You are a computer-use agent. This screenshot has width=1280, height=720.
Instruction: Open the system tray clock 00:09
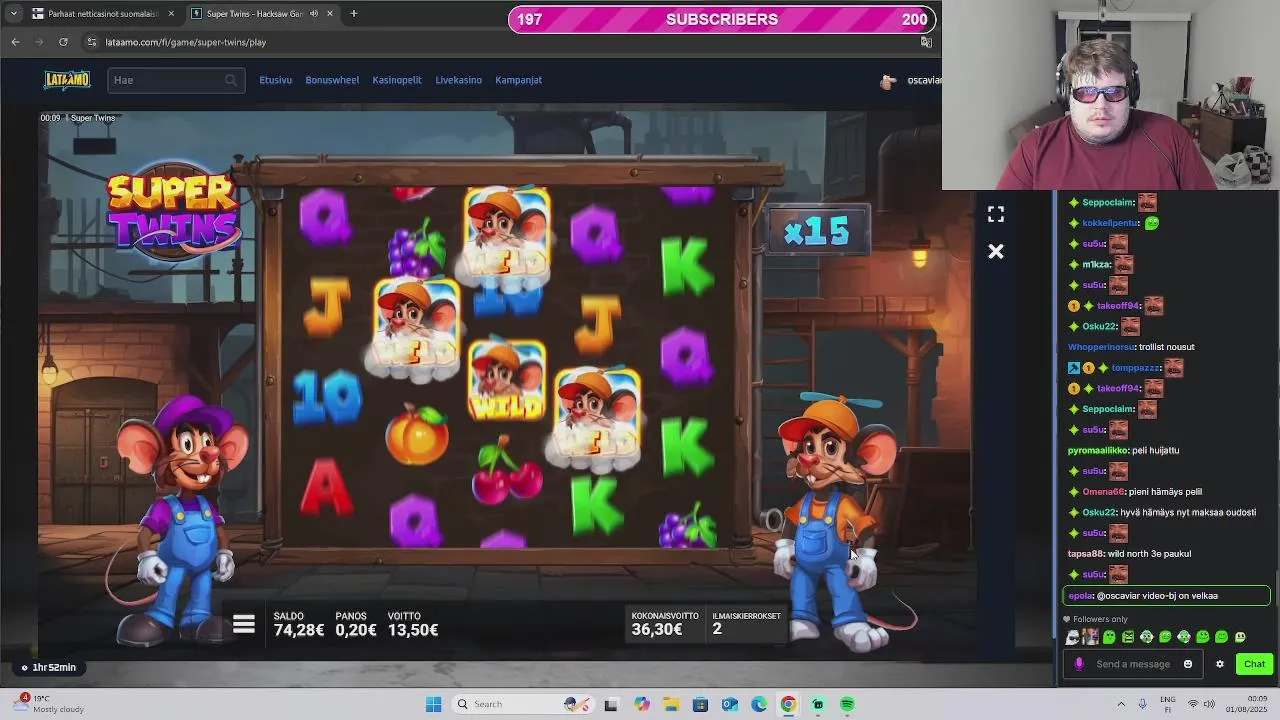click(1247, 704)
